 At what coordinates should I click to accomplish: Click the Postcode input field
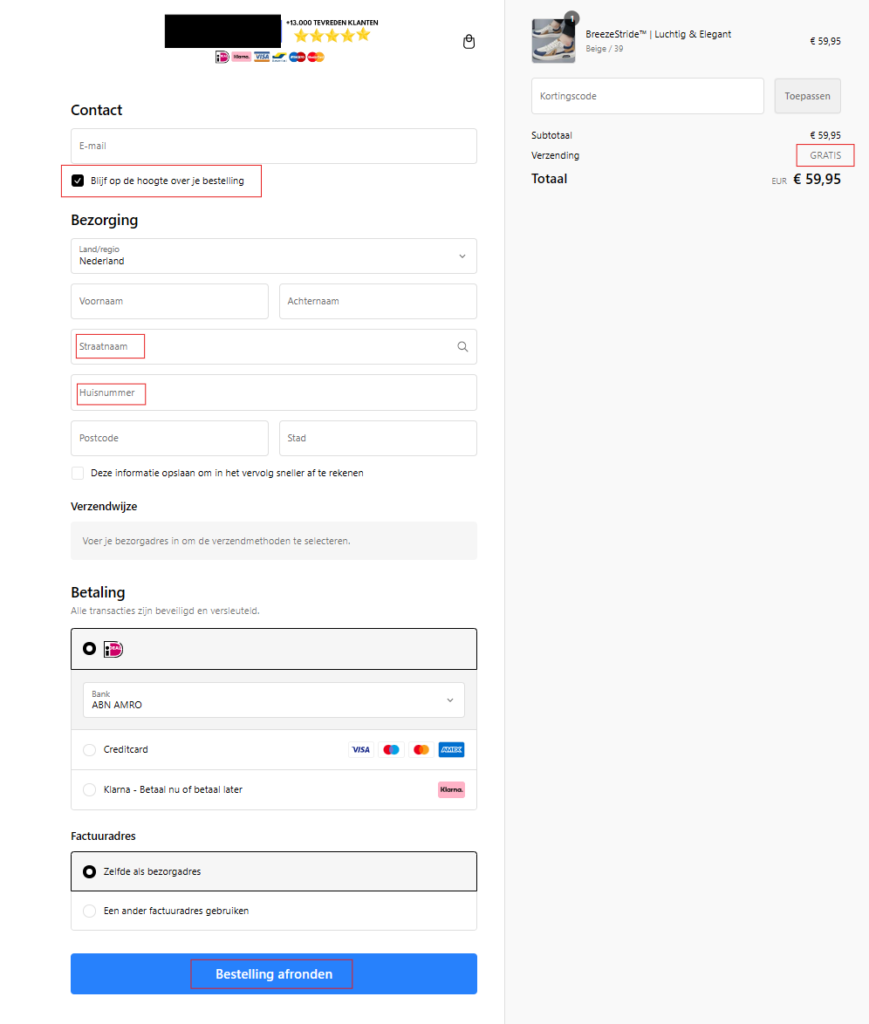pyautogui.click(x=170, y=438)
